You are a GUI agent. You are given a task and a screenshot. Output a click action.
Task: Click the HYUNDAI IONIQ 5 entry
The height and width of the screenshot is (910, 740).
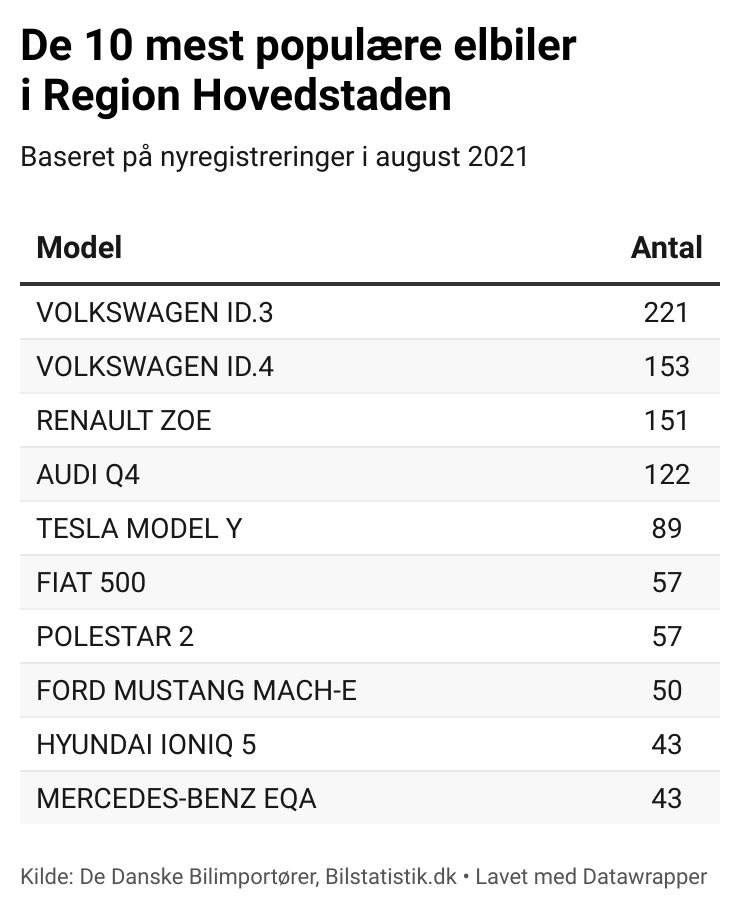point(147,744)
